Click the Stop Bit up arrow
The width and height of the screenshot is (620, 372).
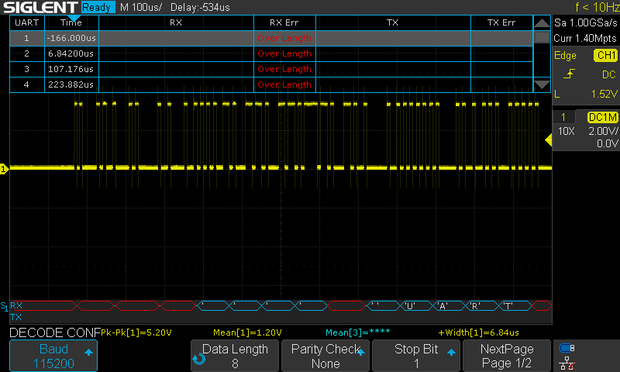point(451,352)
